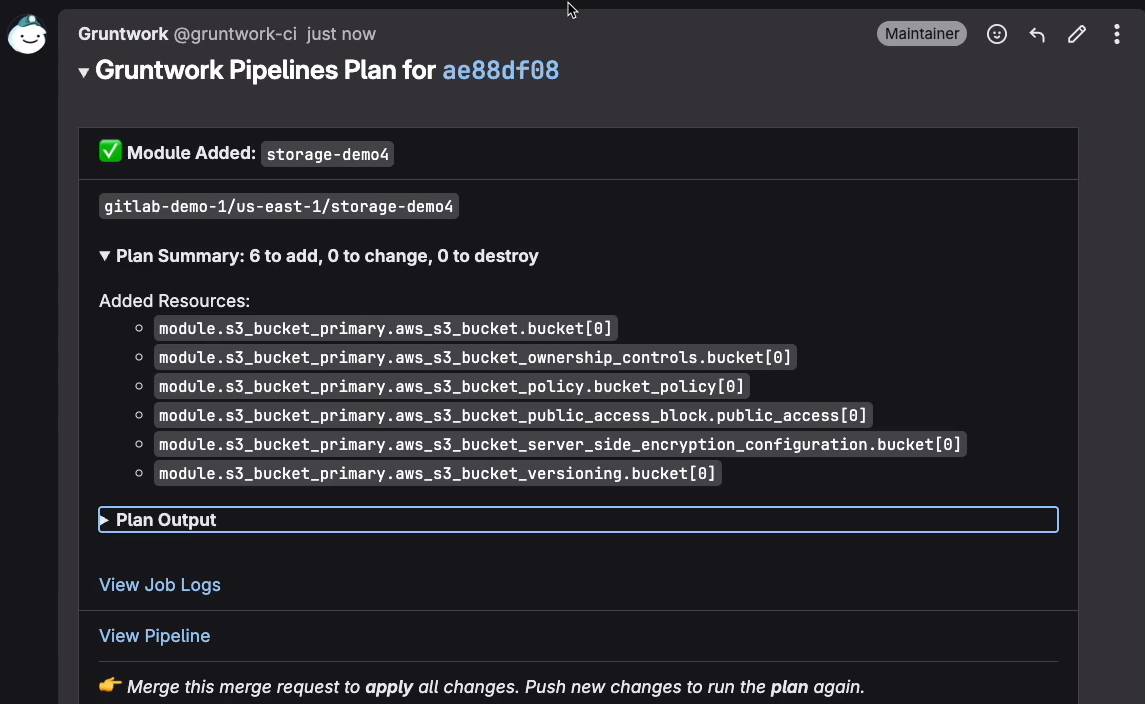
Task: Click the Gruntwork avatar image
Action: (27, 34)
